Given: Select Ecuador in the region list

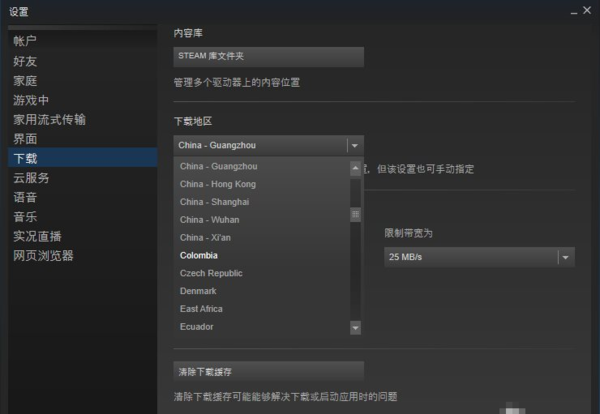Looking at the screenshot, I should coord(262,327).
